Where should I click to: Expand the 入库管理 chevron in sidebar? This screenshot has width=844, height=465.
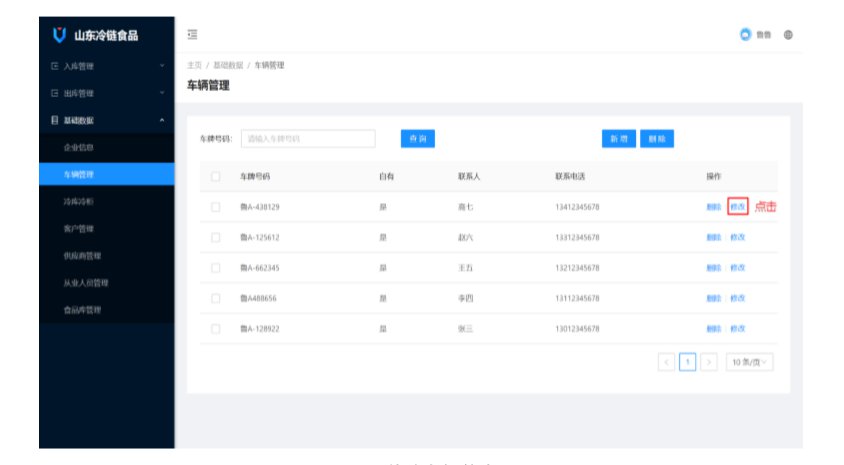[x=162, y=66]
